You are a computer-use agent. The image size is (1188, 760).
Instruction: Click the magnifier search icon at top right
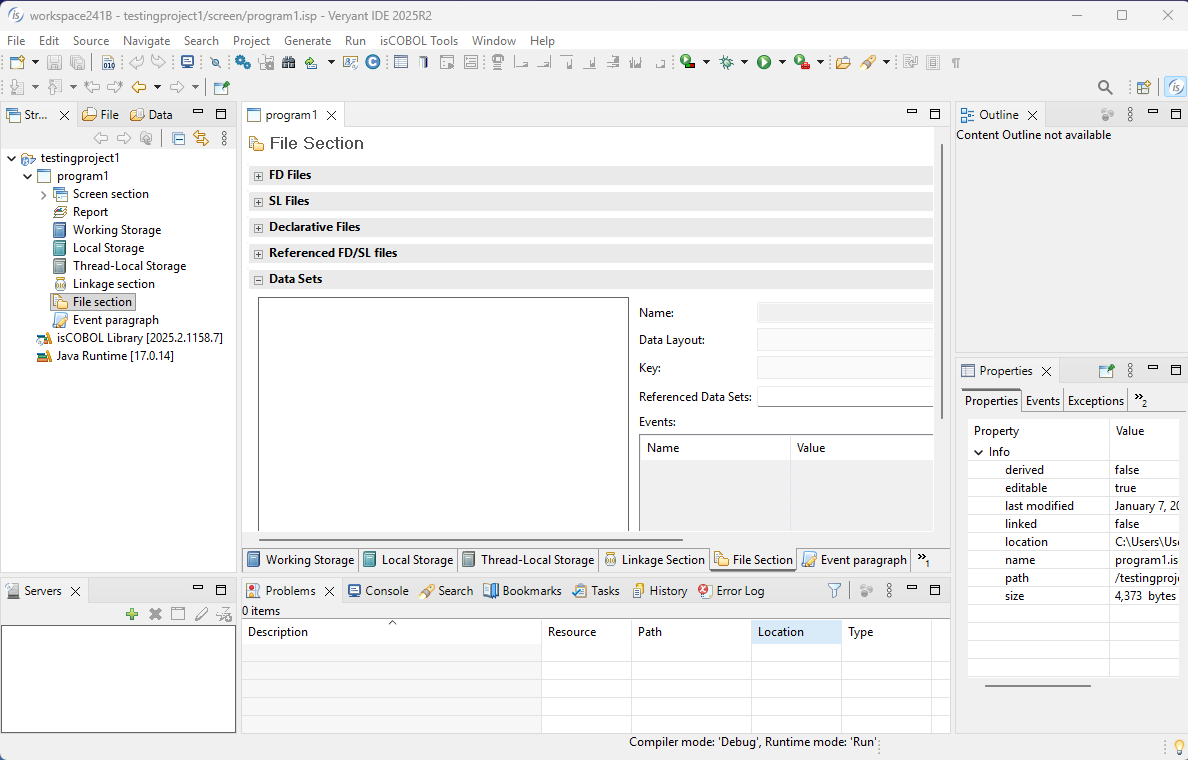[x=1105, y=88]
